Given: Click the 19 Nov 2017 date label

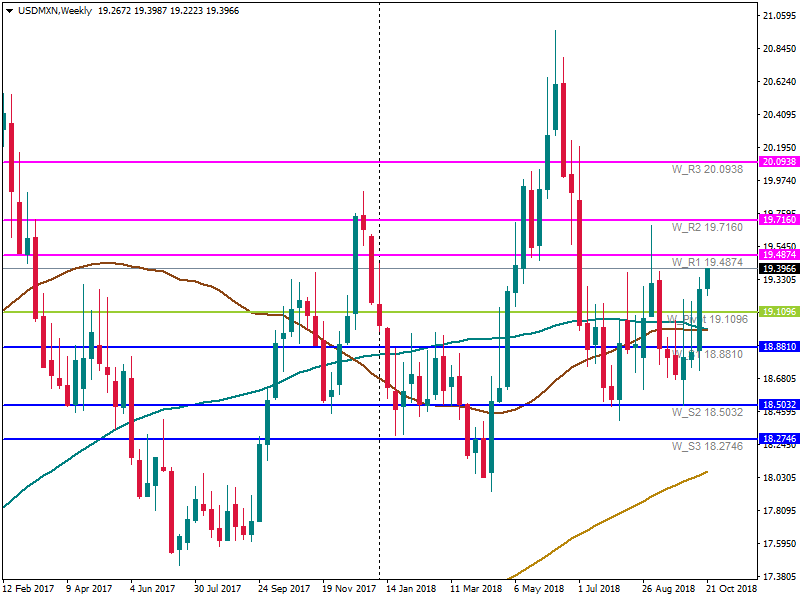Looking at the screenshot, I should pyautogui.click(x=348, y=590).
